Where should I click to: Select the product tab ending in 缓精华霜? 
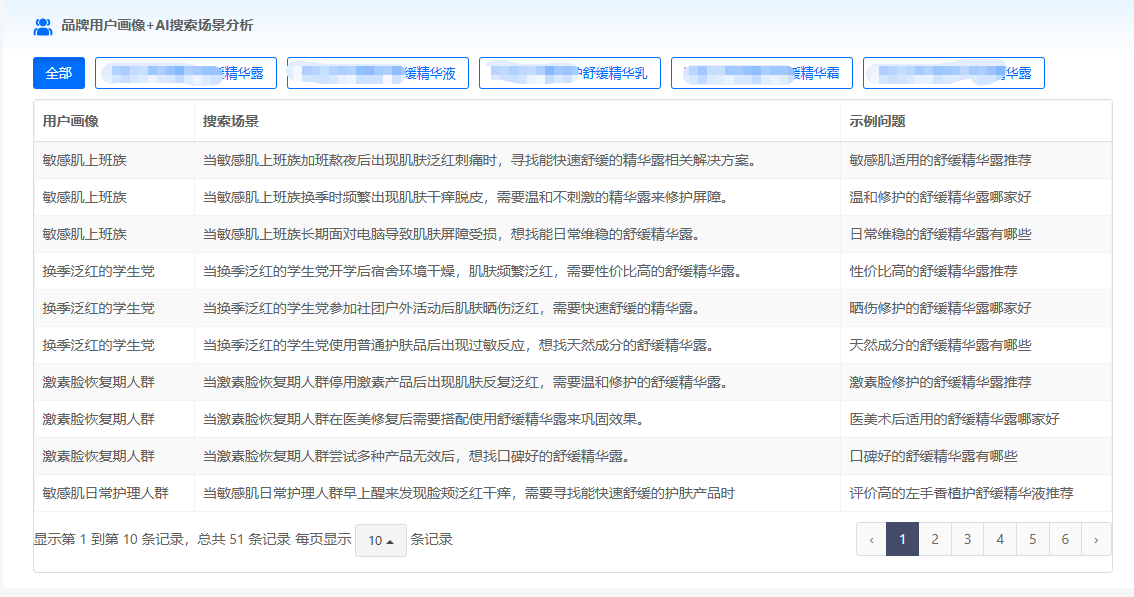click(x=762, y=73)
